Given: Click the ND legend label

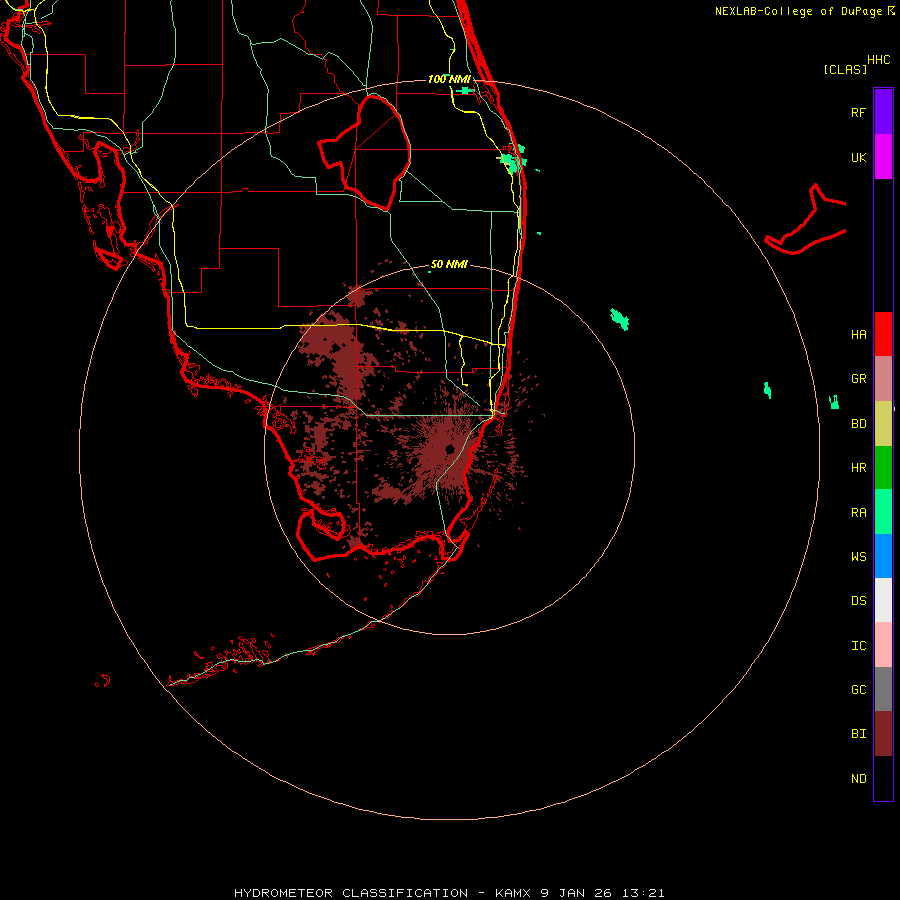Looking at the screenshot, I should point(858,778).
